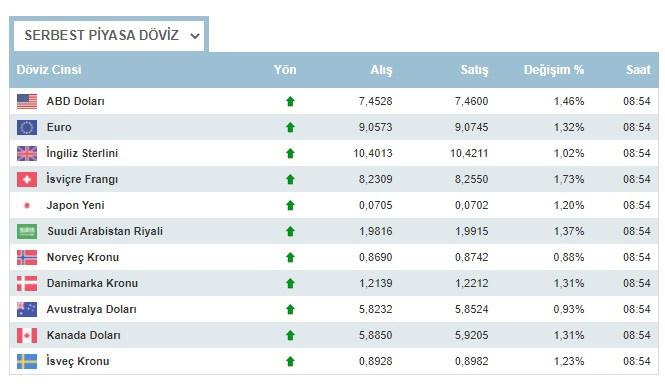Click the İsveç Kronu selling rate 0,8982
665x389 pixels.
pyautogui.click(x=472, y=361)
